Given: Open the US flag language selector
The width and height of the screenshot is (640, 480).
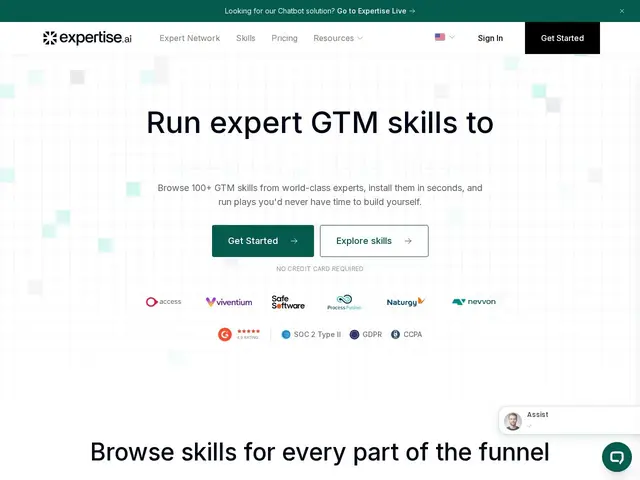Looking at the screenshot, I should pyautogui.click(x=444, y=37).
